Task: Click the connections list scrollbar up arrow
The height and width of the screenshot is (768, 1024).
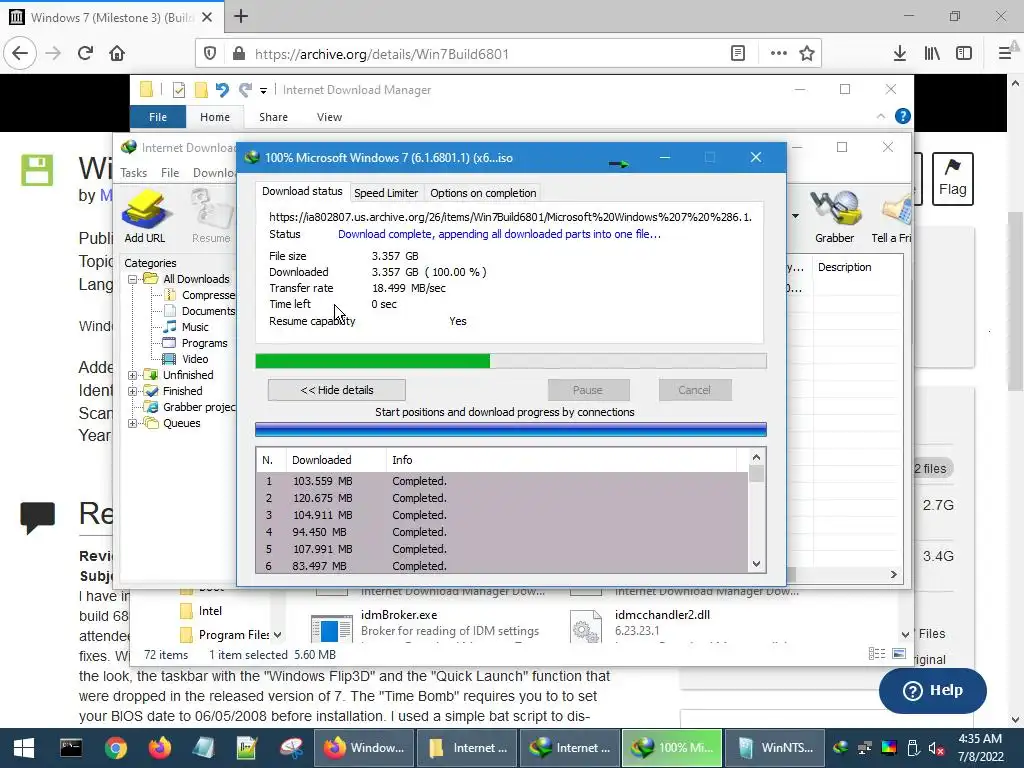Action: pos(756,457)
